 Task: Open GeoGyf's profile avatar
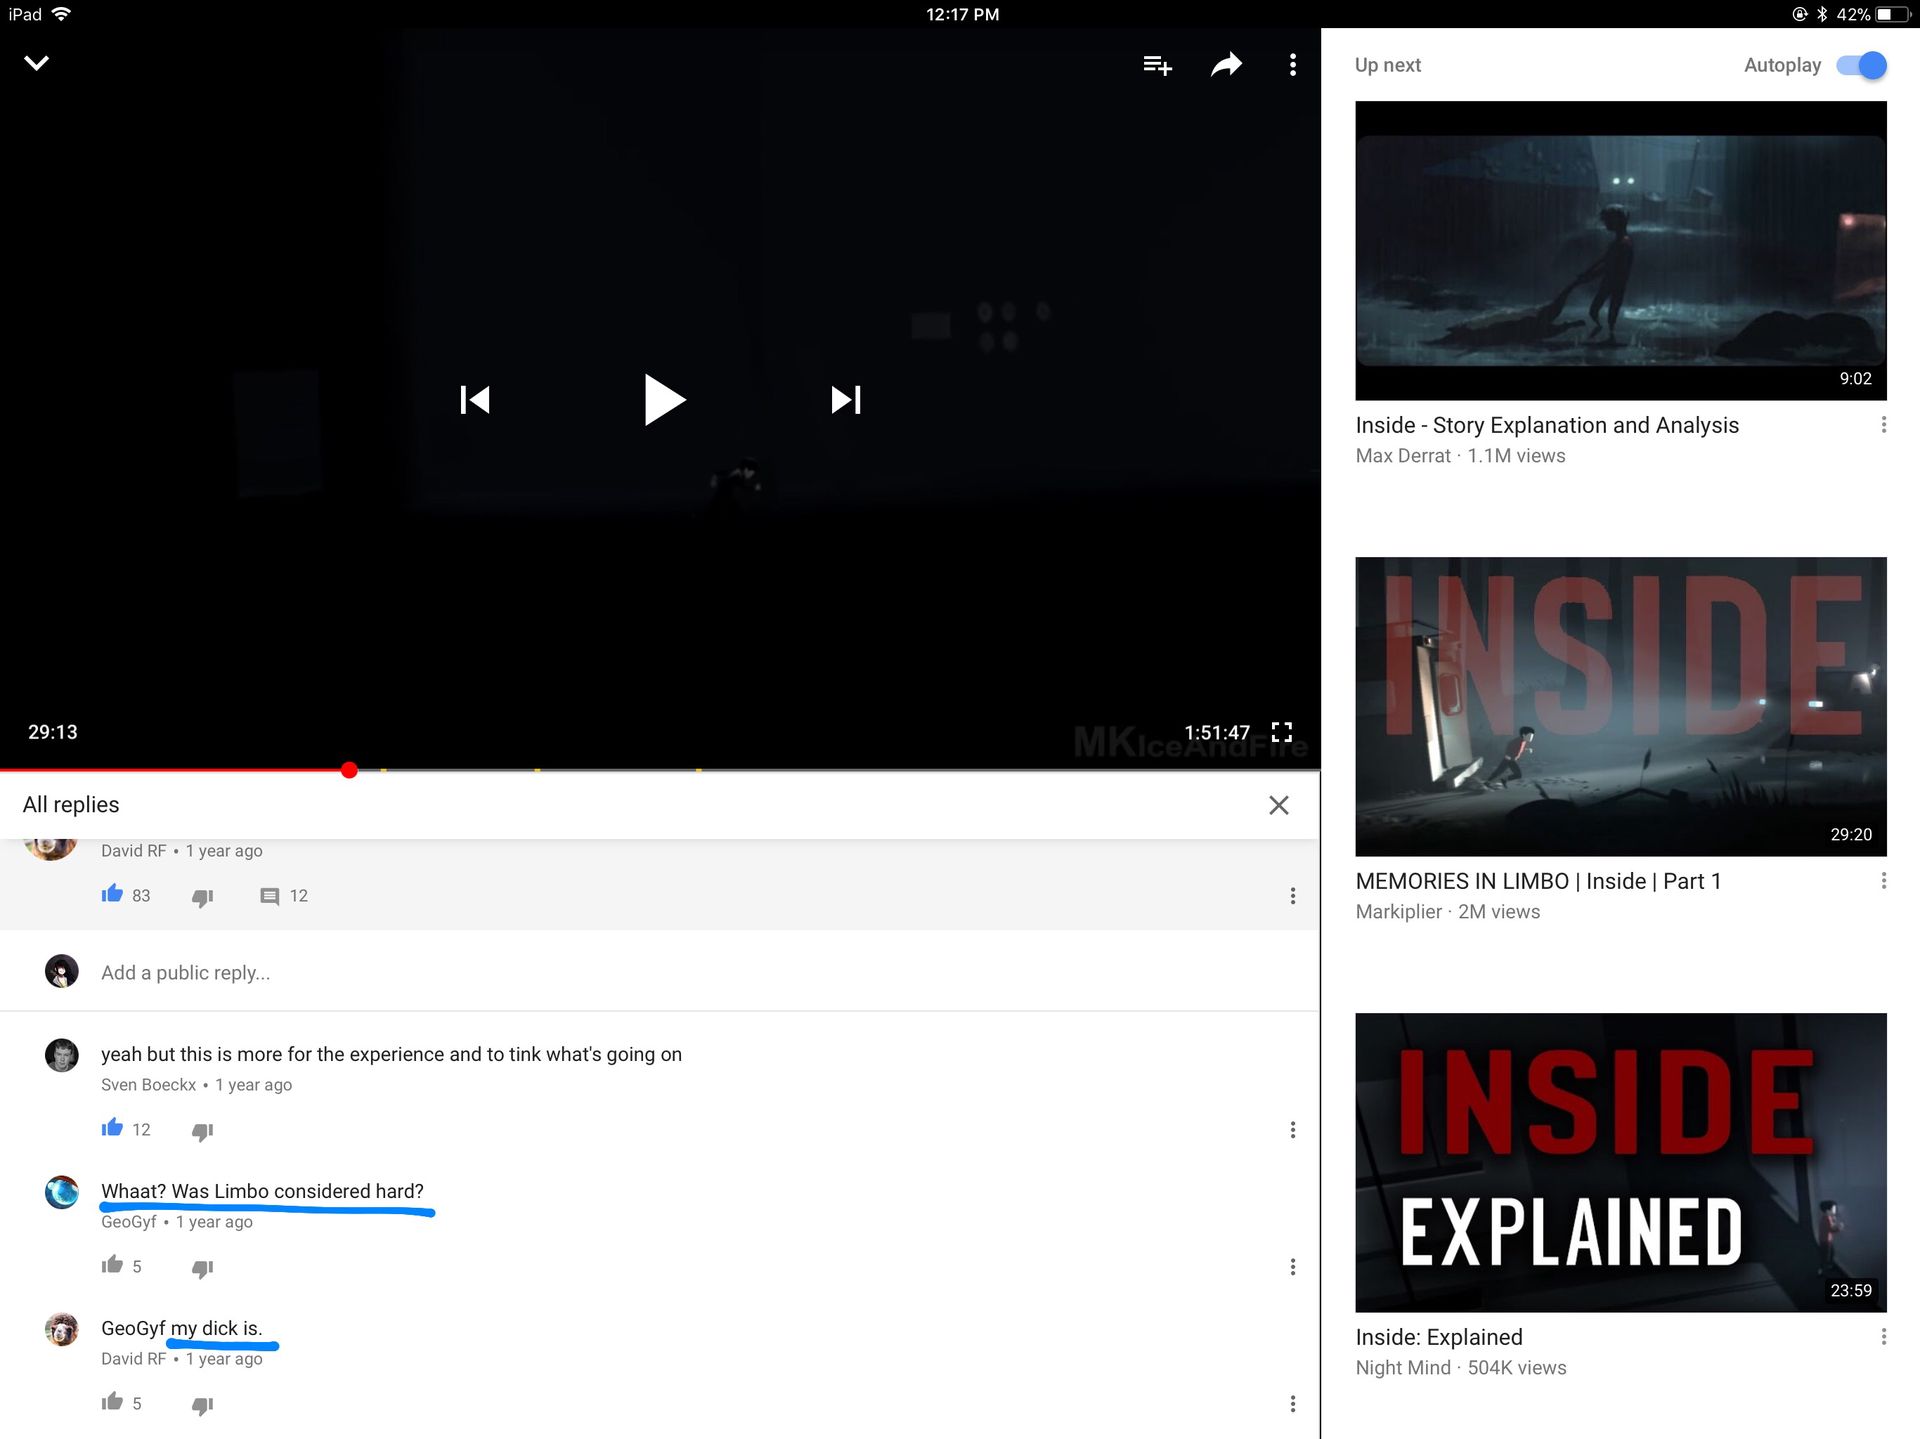tap(62, 1192)
